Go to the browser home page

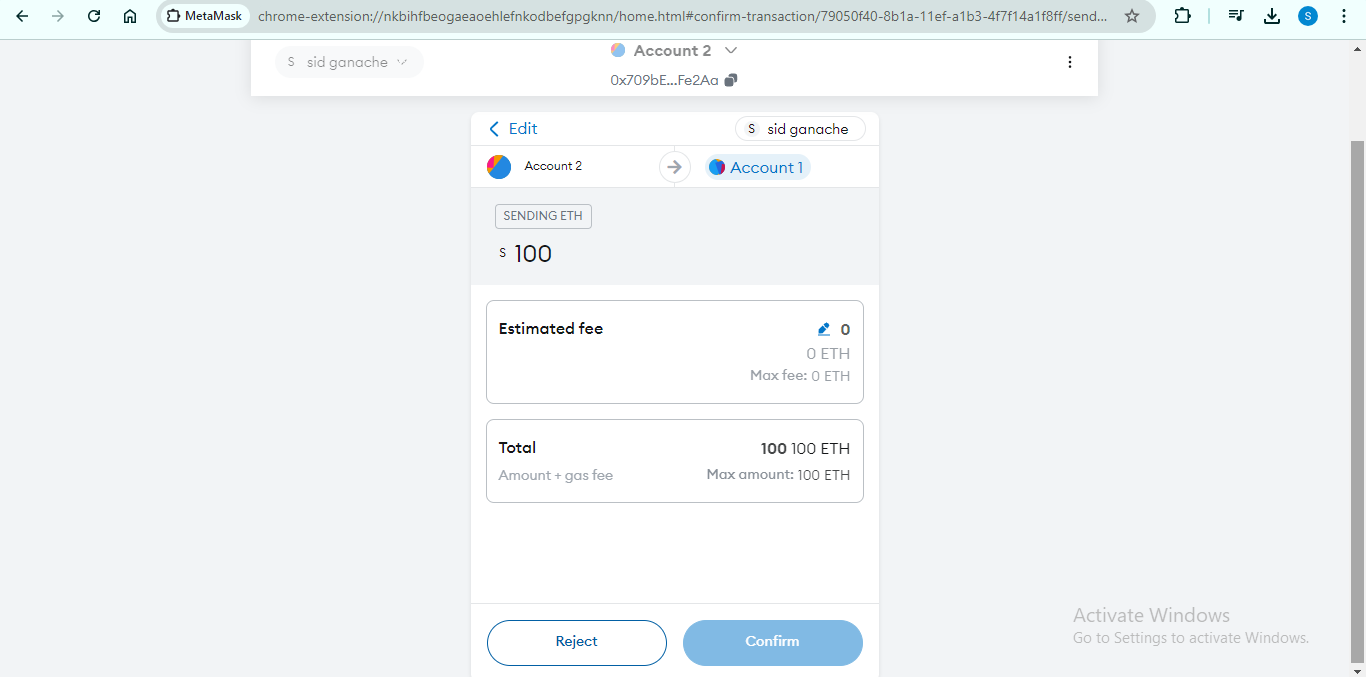(130, 16)
